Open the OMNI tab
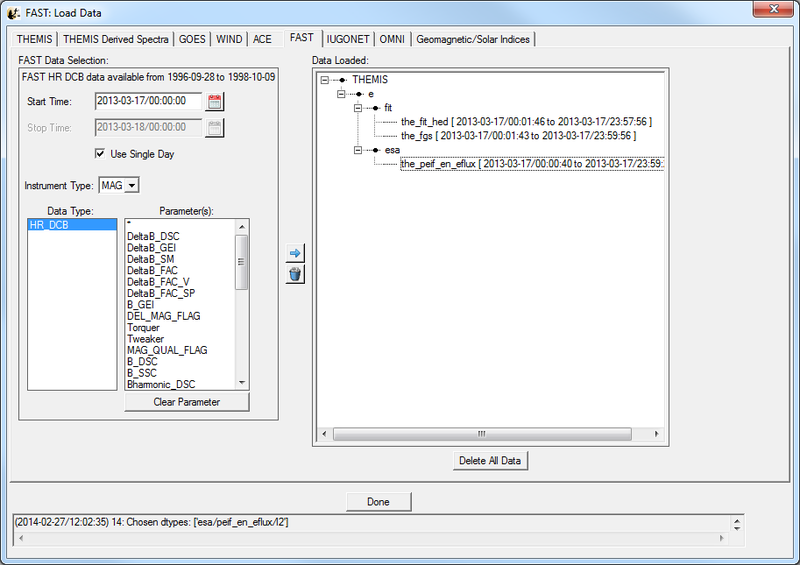The height and width of the screenshot is (565, 800). (391, 39)
